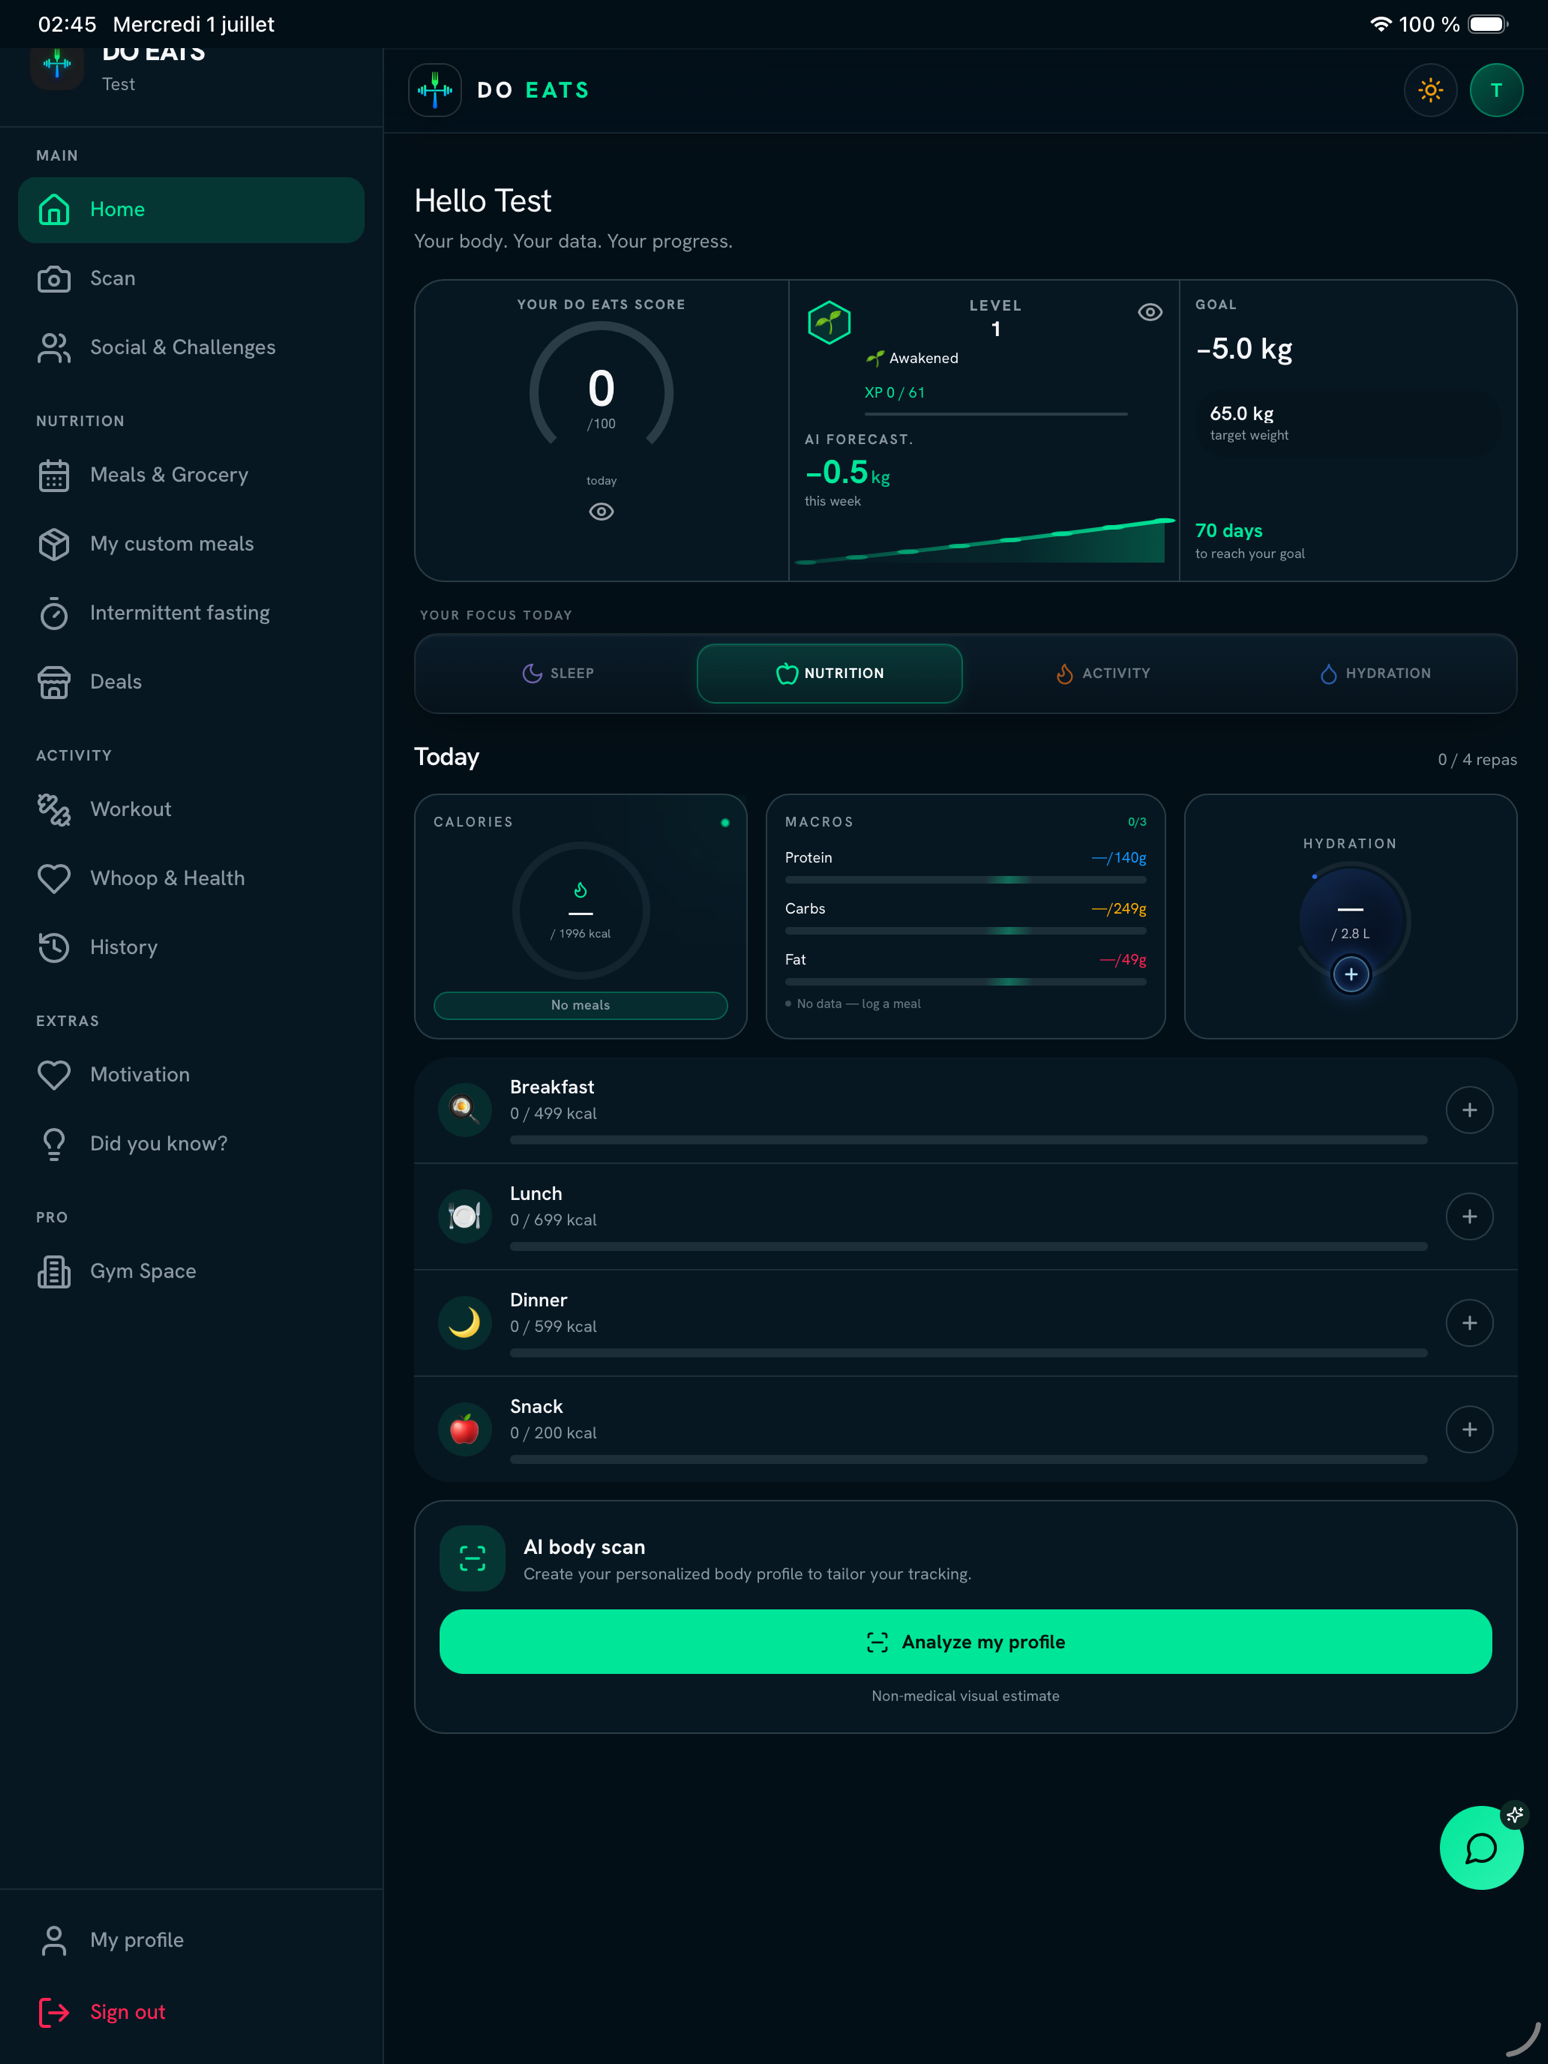Click the 02:45 clock in status bar

[67, 24]
